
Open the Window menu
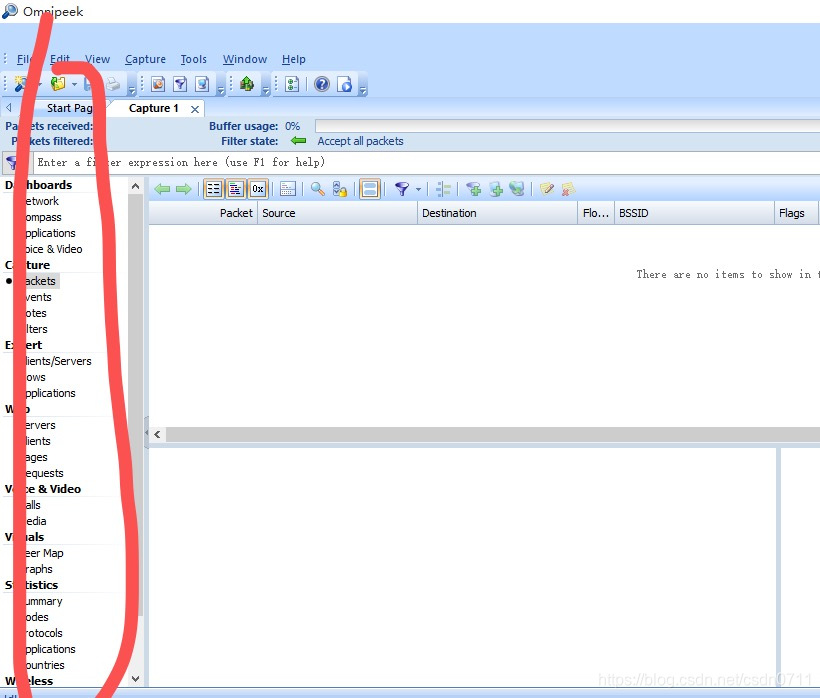(x=245, y=59)
